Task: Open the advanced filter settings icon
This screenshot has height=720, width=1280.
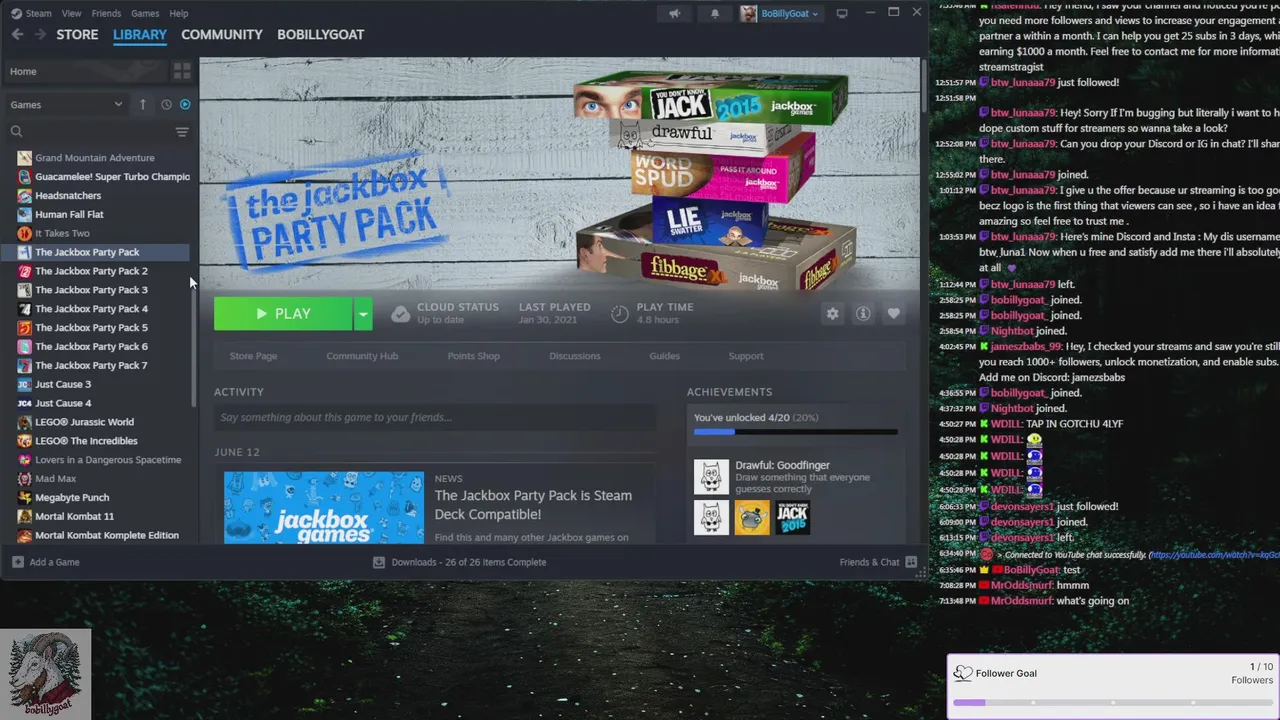Action: [x=182, y=131]
